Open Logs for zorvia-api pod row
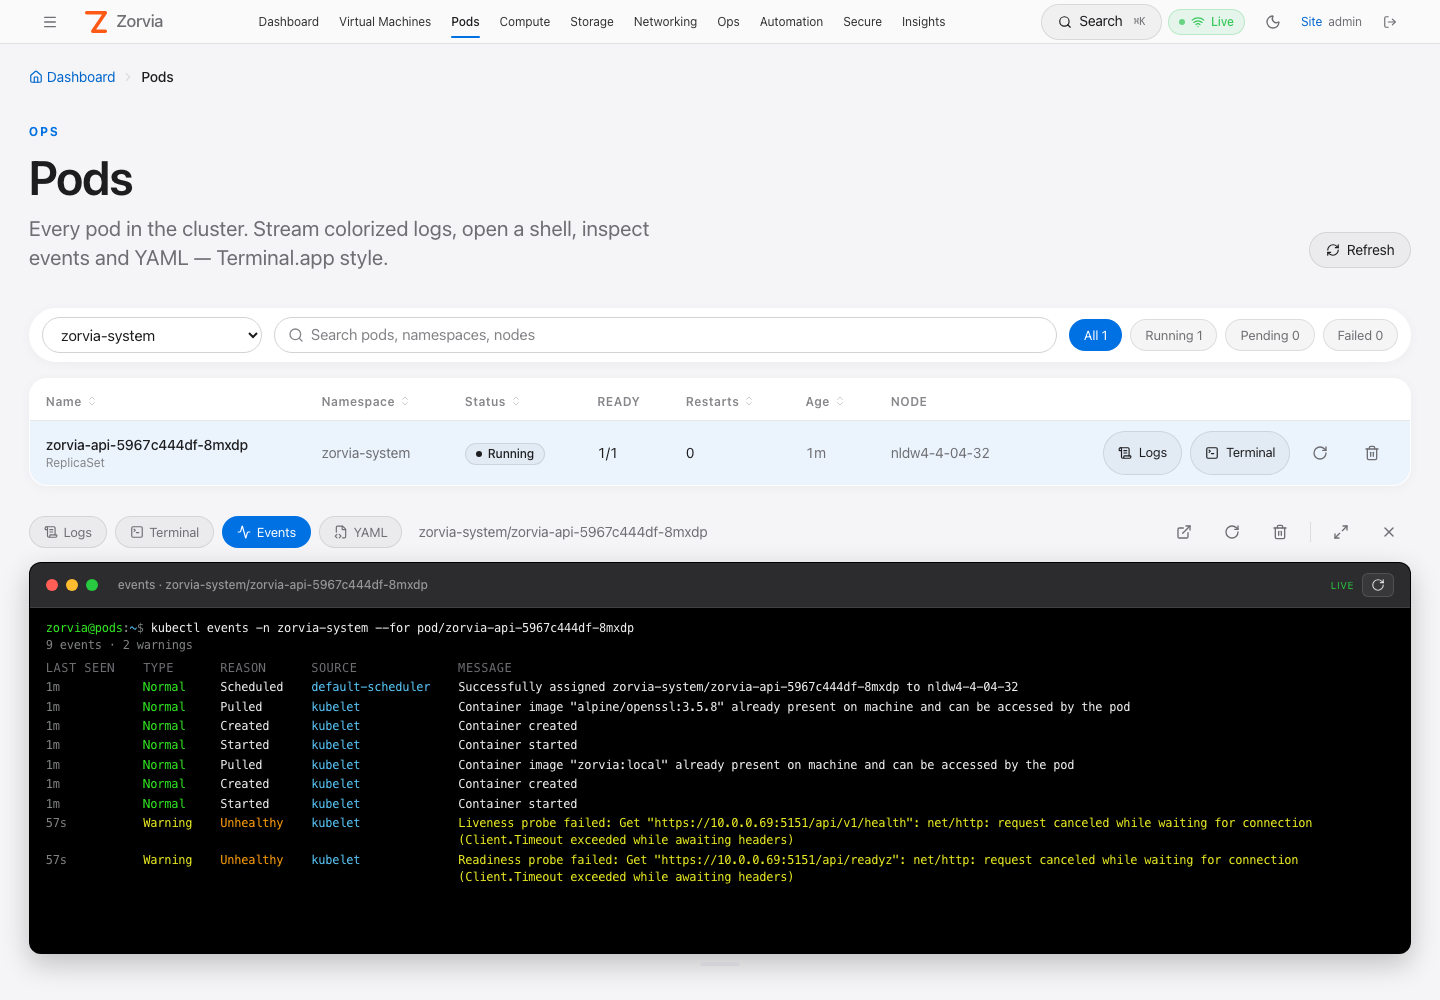Viewport: 1440px width, 1000px height. (1142, 453)
